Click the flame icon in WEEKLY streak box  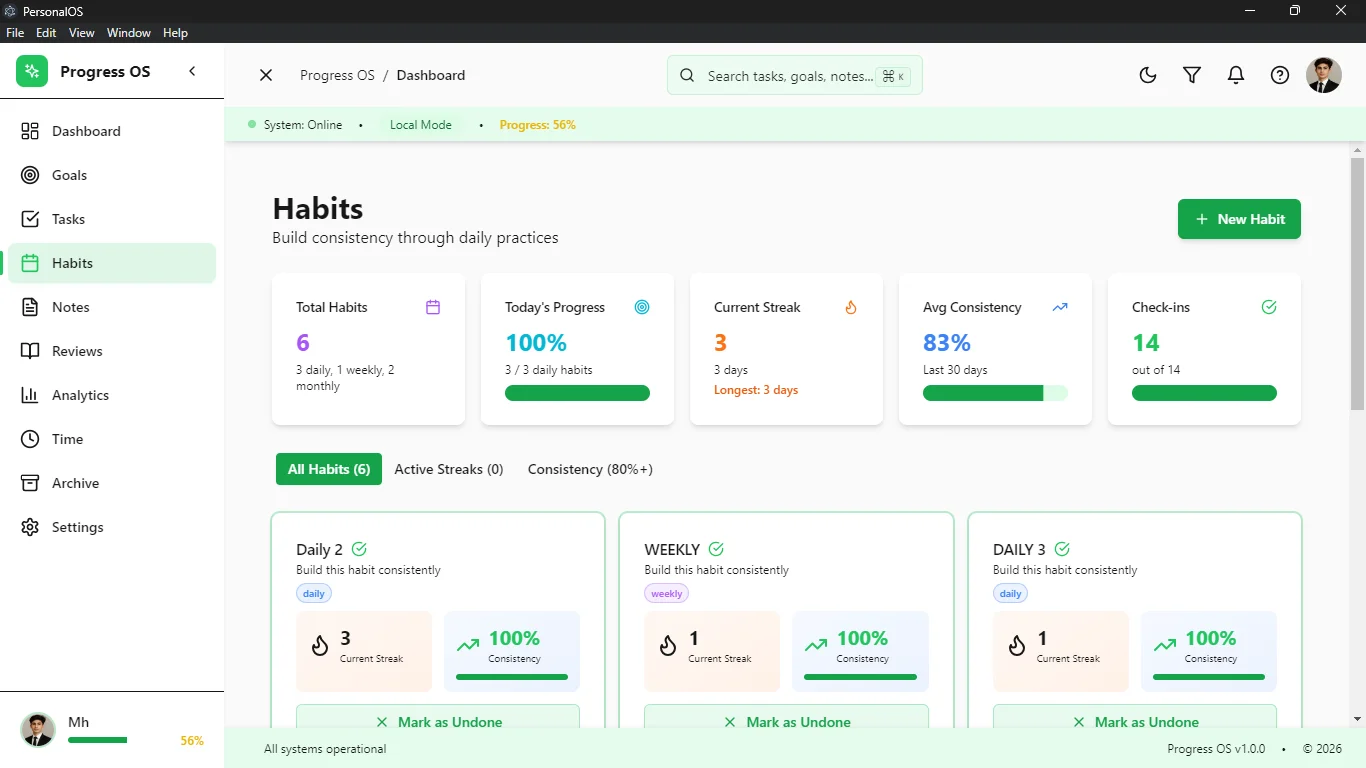[668, 646]
